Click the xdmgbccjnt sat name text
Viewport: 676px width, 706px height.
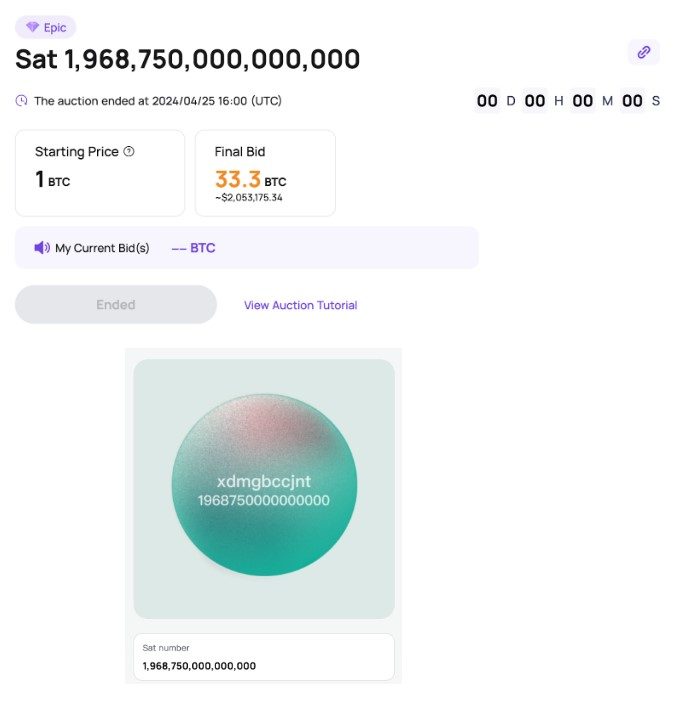(264, 481)
